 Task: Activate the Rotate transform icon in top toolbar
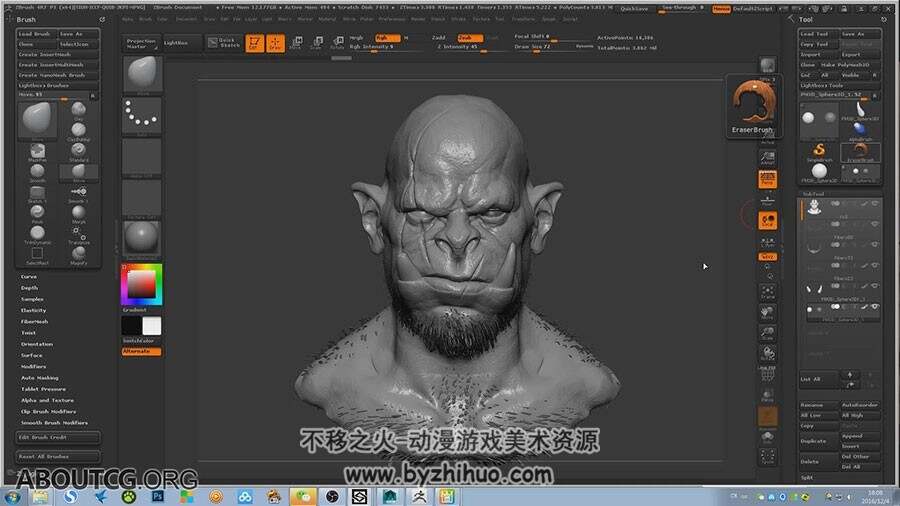tap(338, 42)
